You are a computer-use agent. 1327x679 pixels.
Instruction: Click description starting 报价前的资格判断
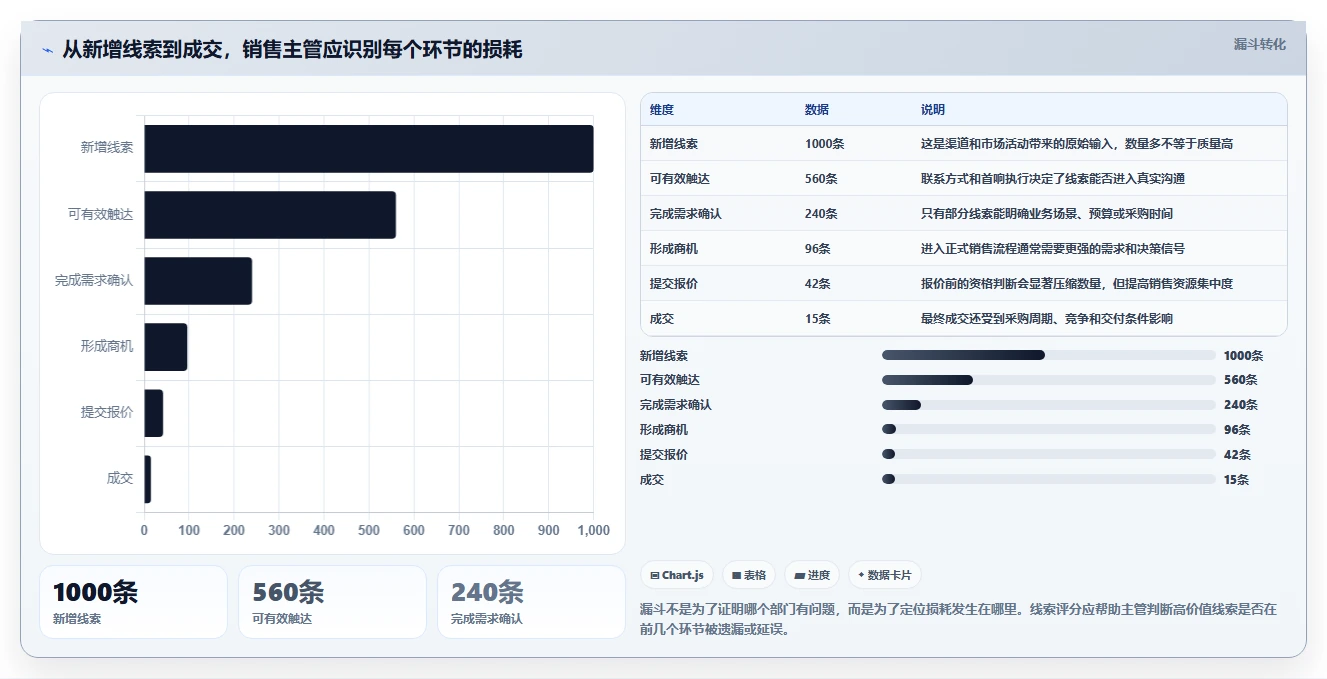[1077, 284]
